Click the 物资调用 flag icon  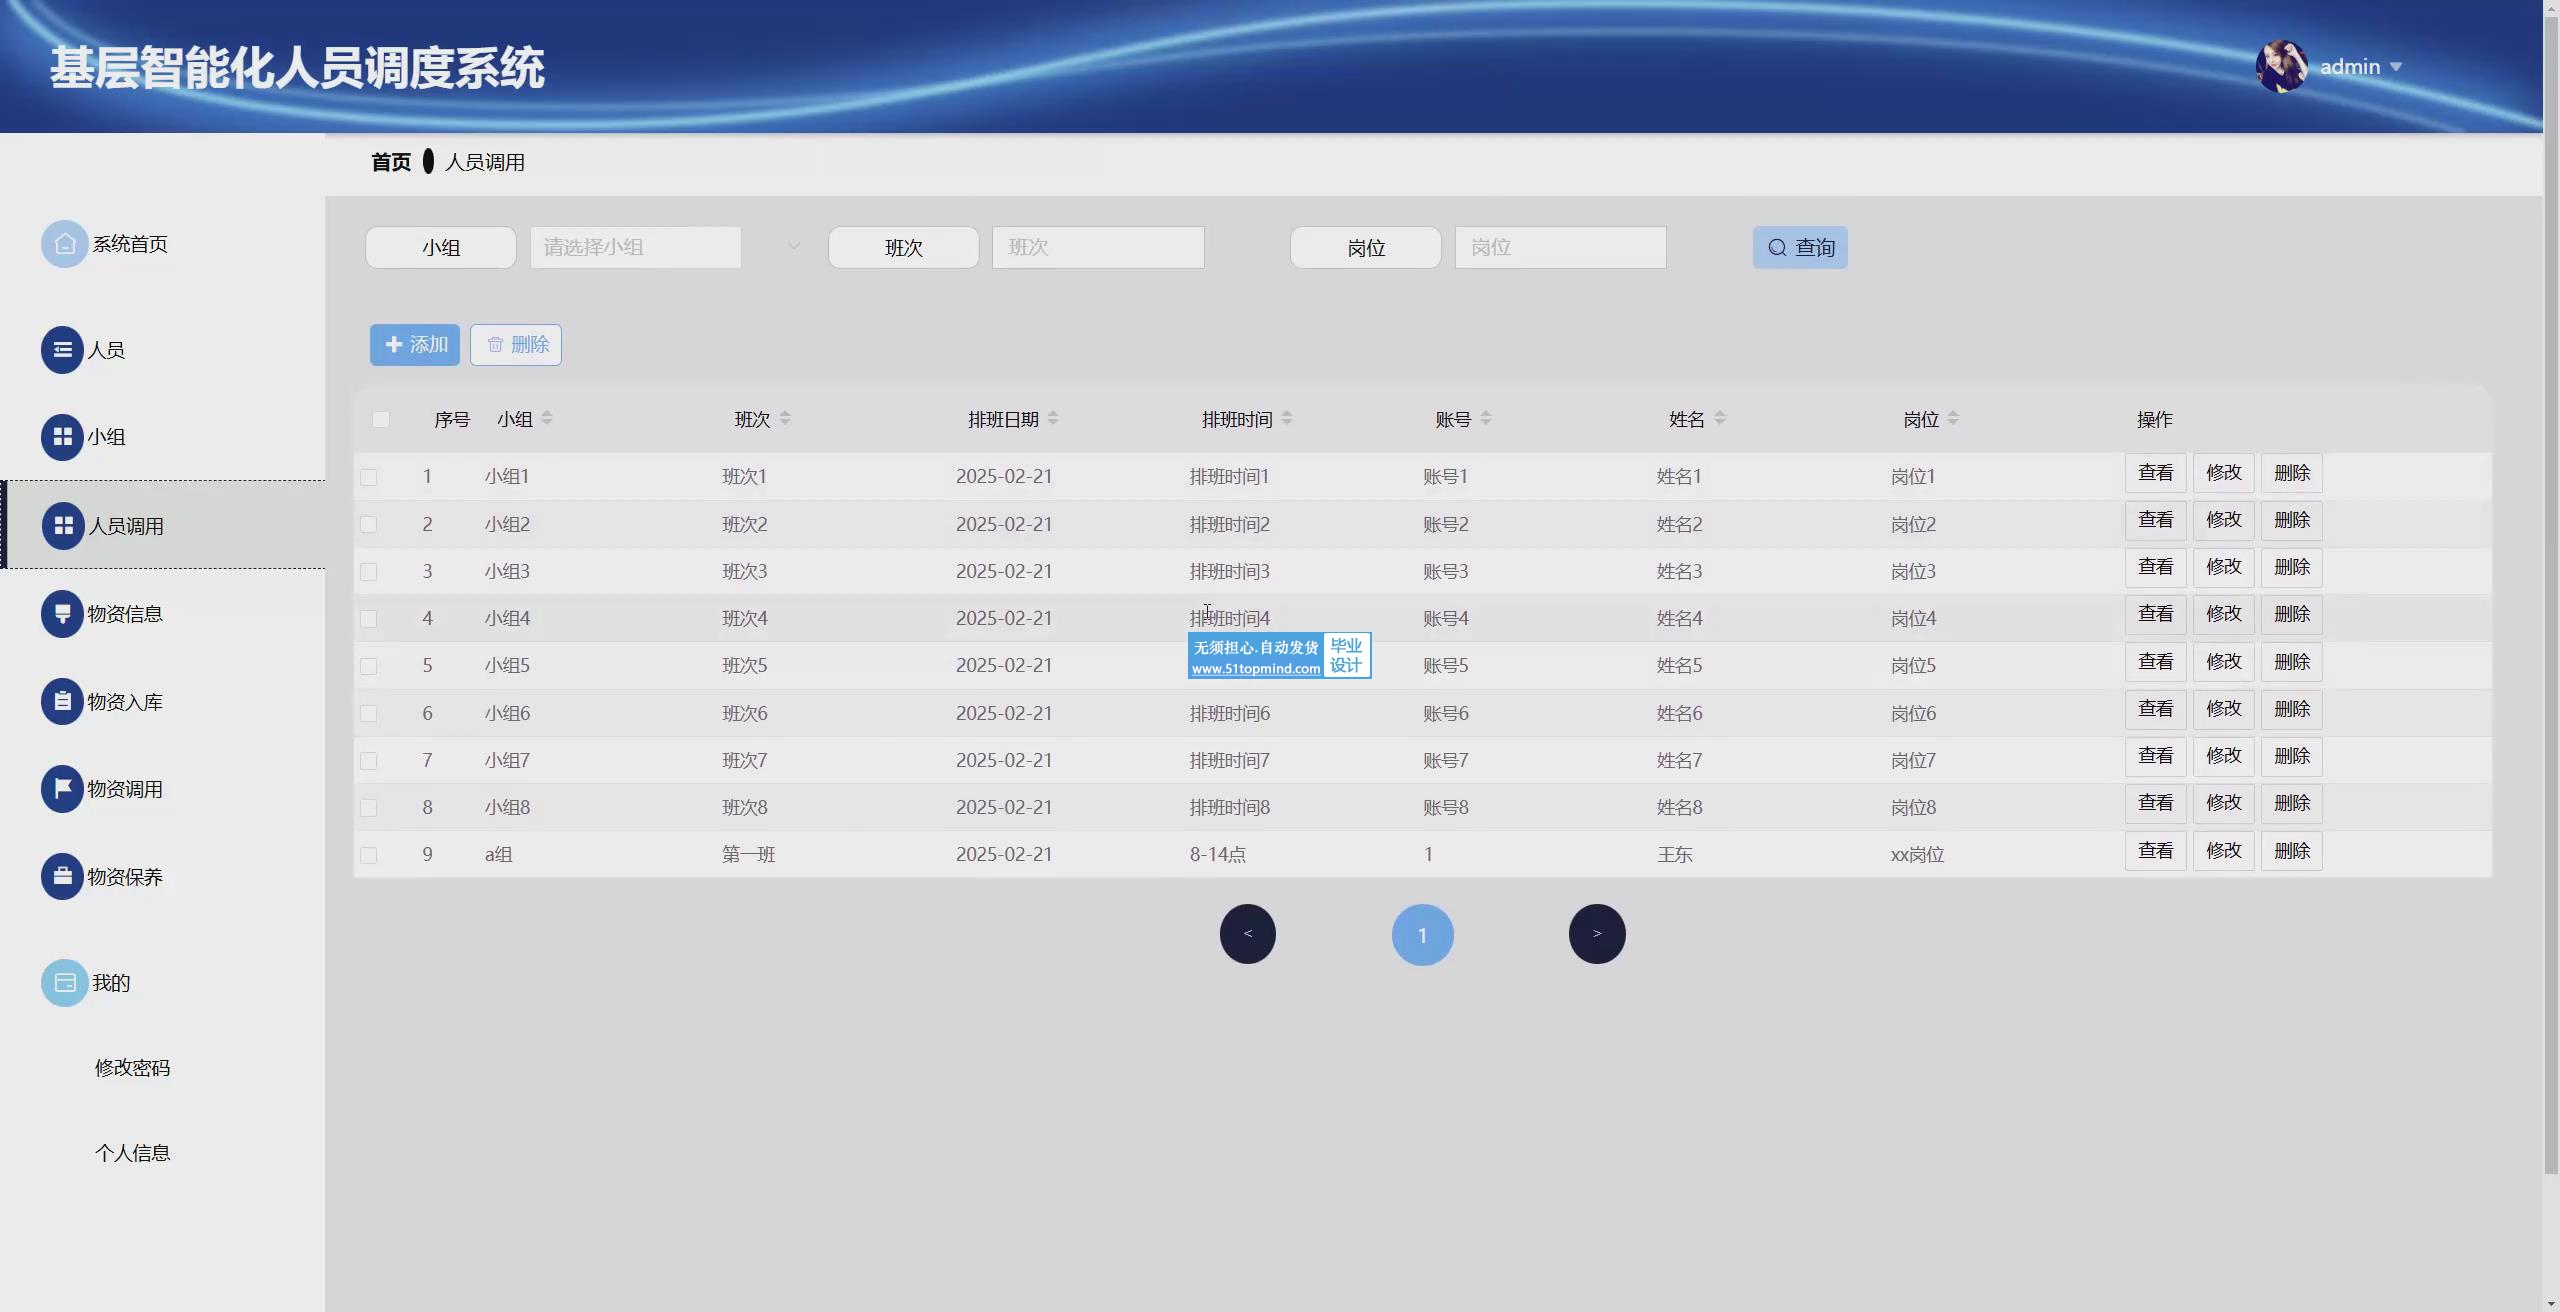pos(62,789)
